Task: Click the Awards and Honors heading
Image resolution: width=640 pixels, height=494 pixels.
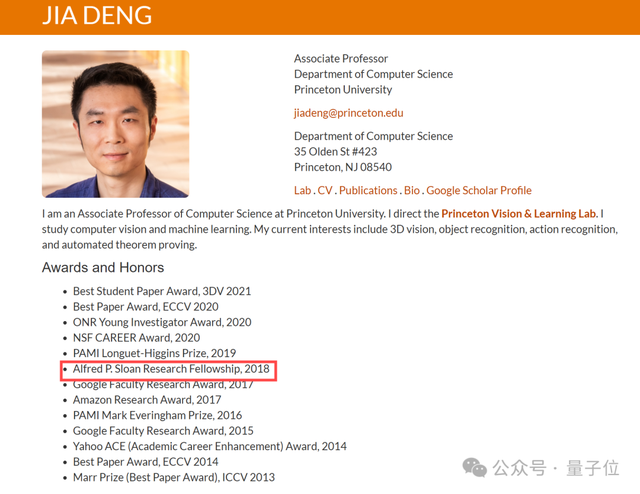Action: 103,268
